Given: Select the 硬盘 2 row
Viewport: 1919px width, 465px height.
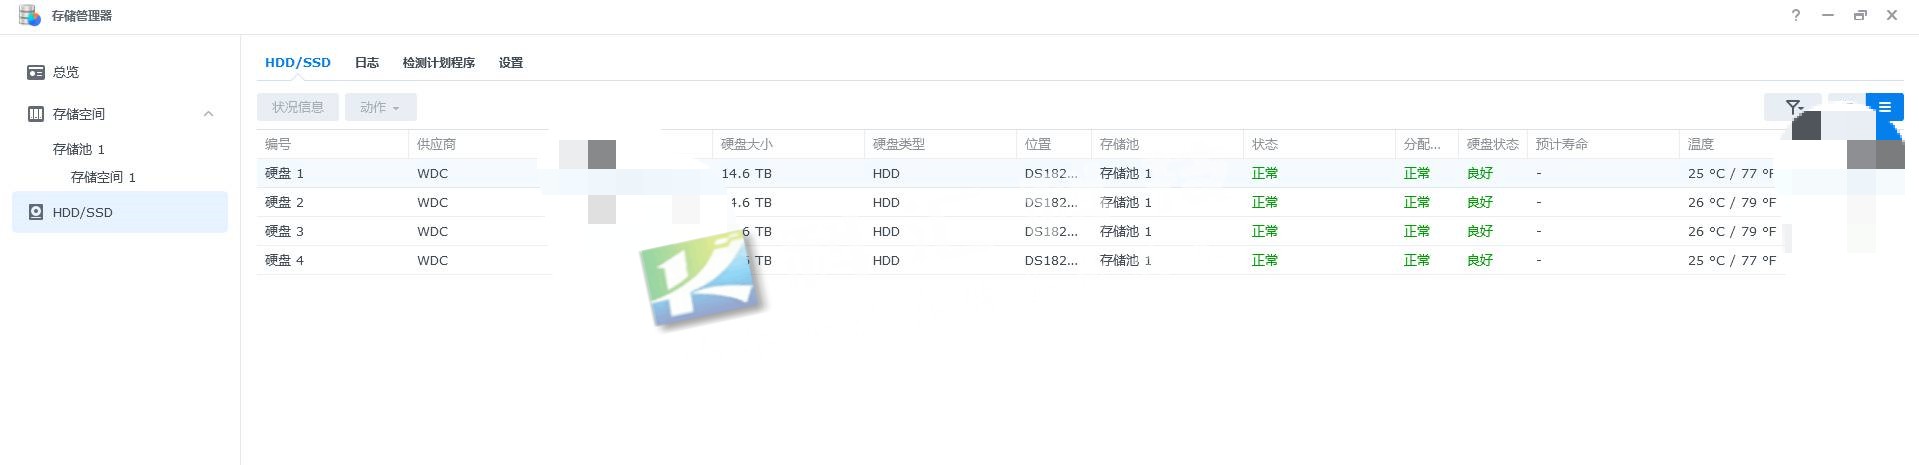Looking at the screenshot, I should click(284, 202).
